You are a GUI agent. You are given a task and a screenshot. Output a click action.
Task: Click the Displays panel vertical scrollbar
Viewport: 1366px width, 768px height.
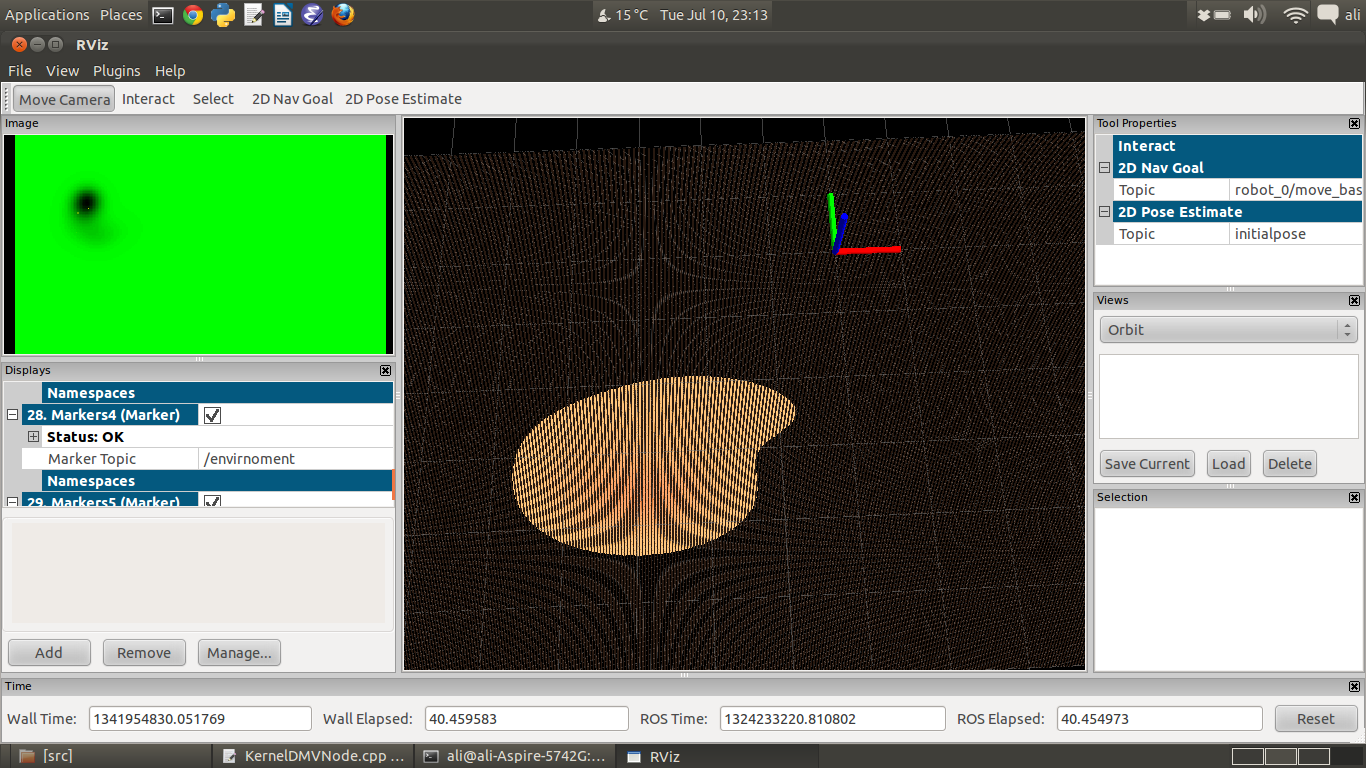click(x=394, y=485)
